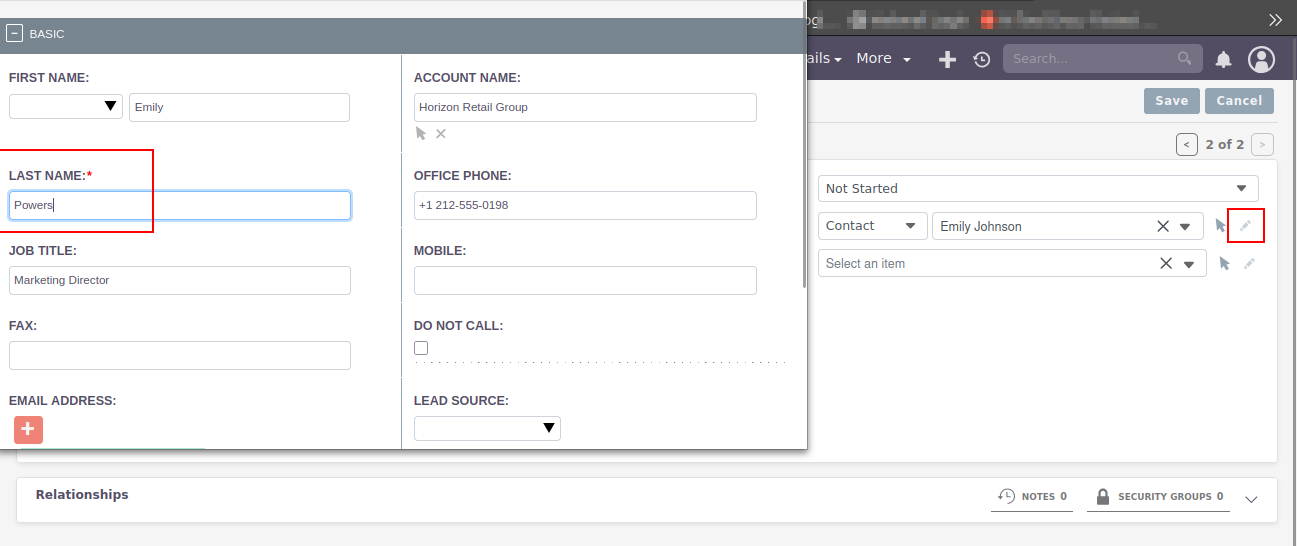The width and height of the screenshot is (1297, 546).
Task: Click the 2 of 2 record counter
Action: 1224,144
